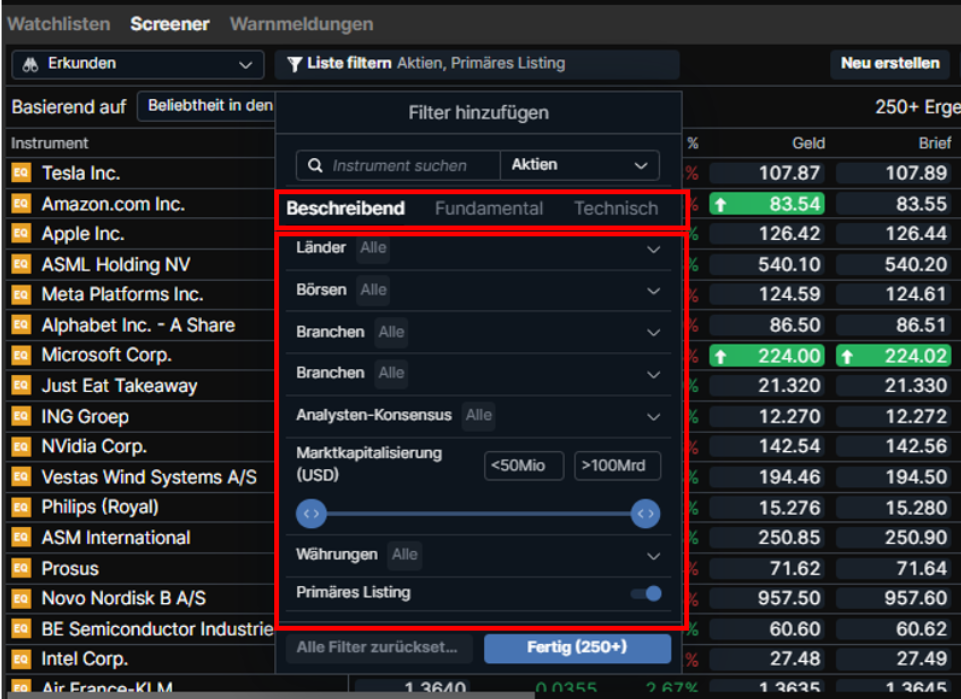The image size is (961, 699).
Task: Open the Watchlisten tab
Action: click(x=60, y=24)
